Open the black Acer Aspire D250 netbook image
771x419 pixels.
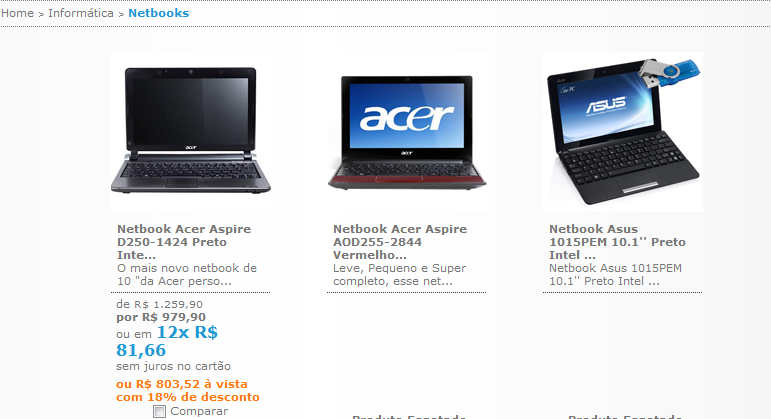pos(191,132)
